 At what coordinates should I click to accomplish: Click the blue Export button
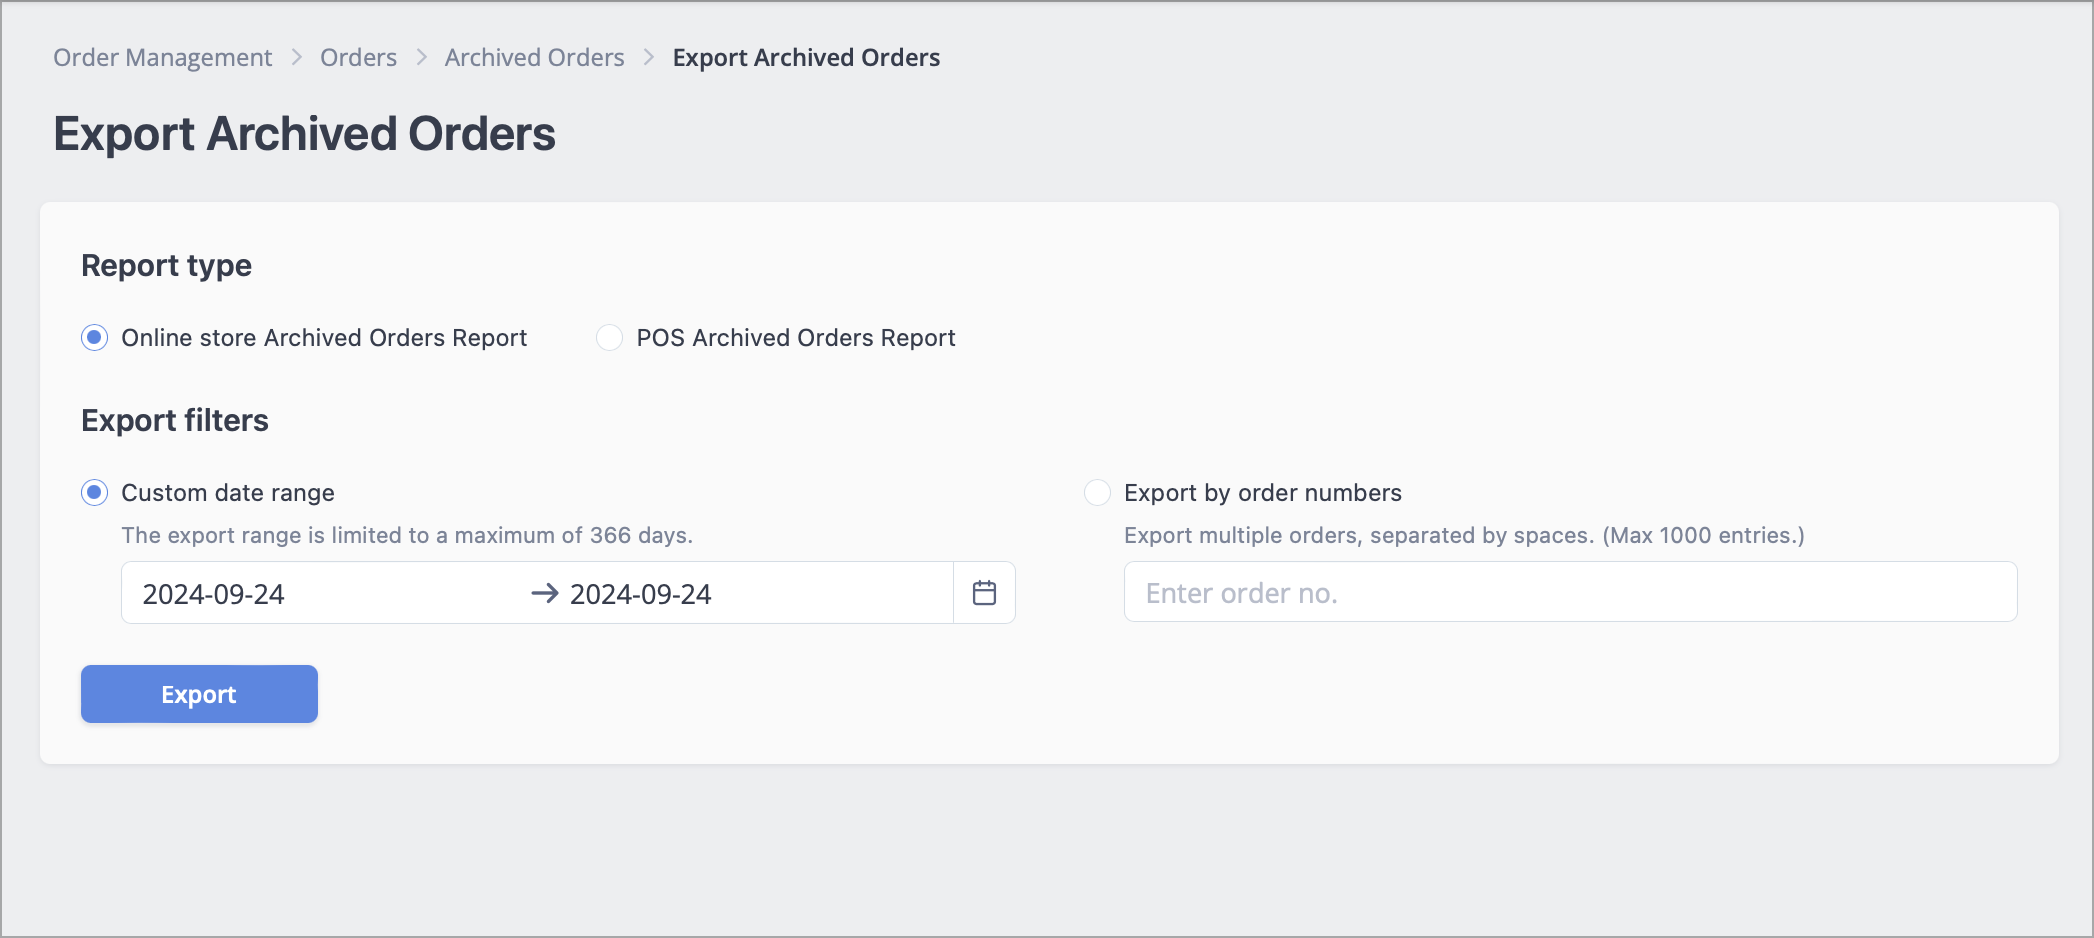pos(199,694)
